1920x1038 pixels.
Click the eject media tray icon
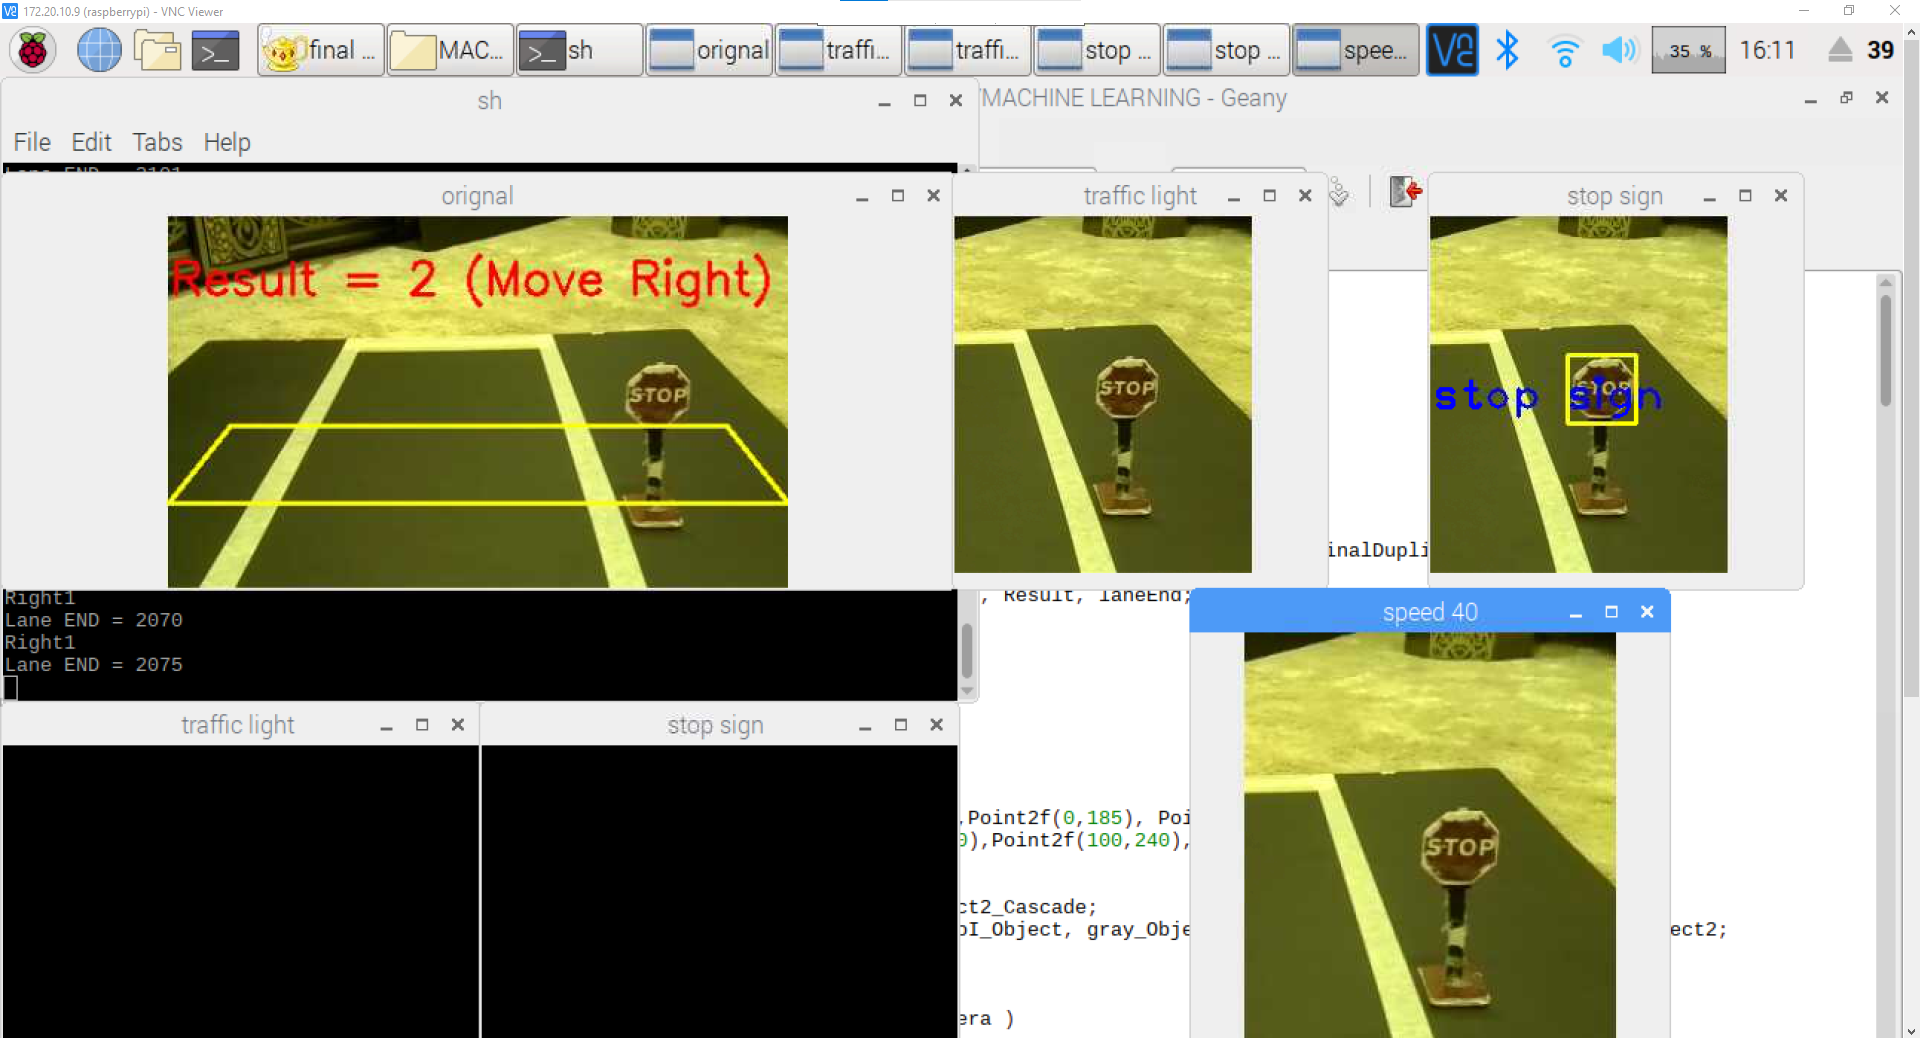coord(1840,50)
